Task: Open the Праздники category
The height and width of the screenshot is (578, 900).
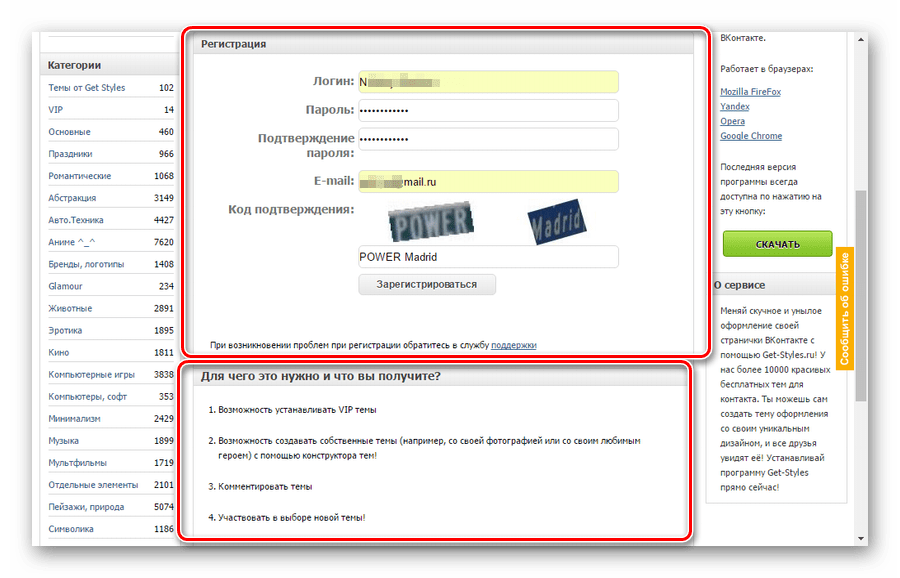Action: (70, 154)
